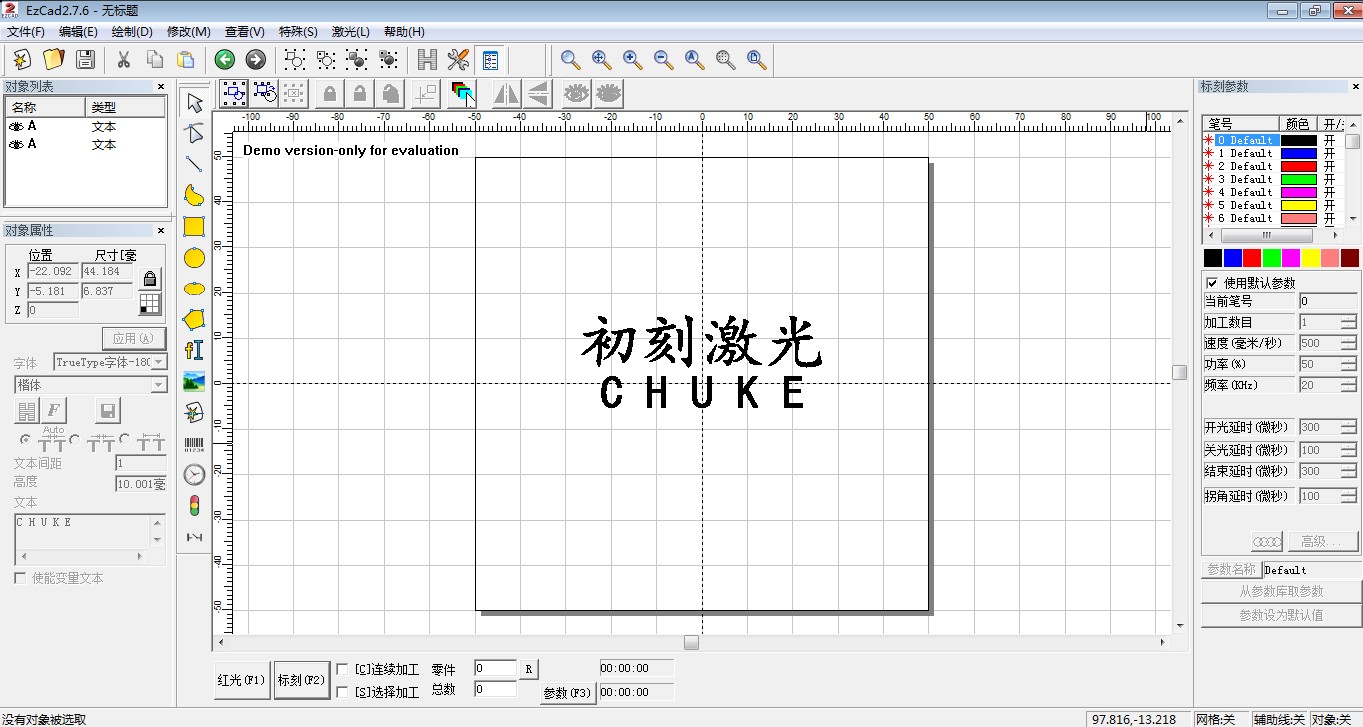The image size is (1363, 727).
Task: Enable the [S]选择加工 checkbox
Action: pyautogui.click(x=343, y=691)
